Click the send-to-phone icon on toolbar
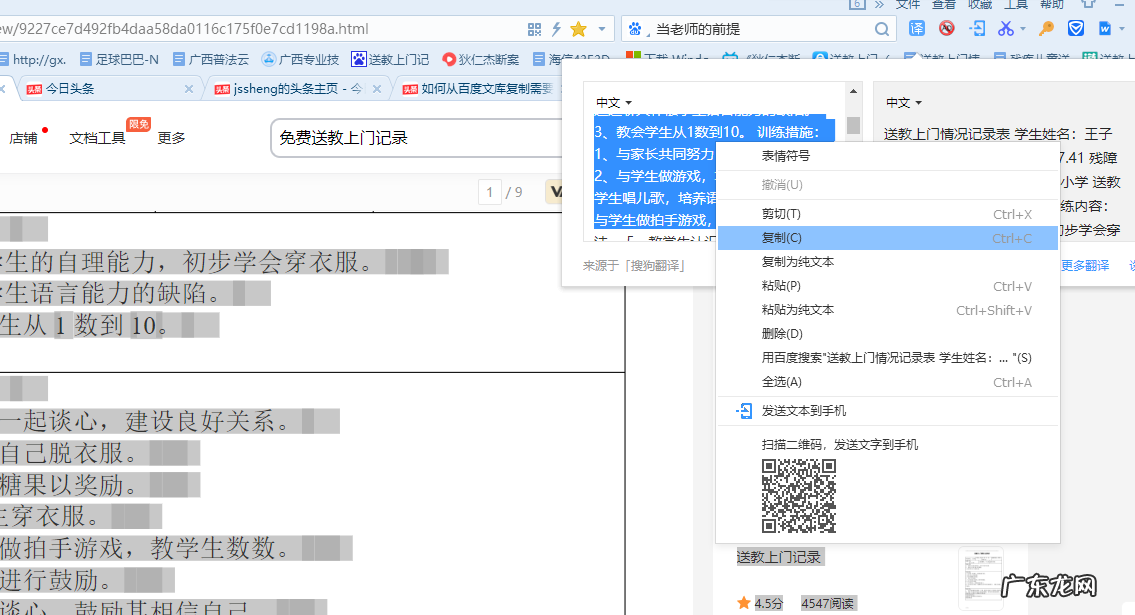Screen dimensions: 1135x615 coord(977,27)
